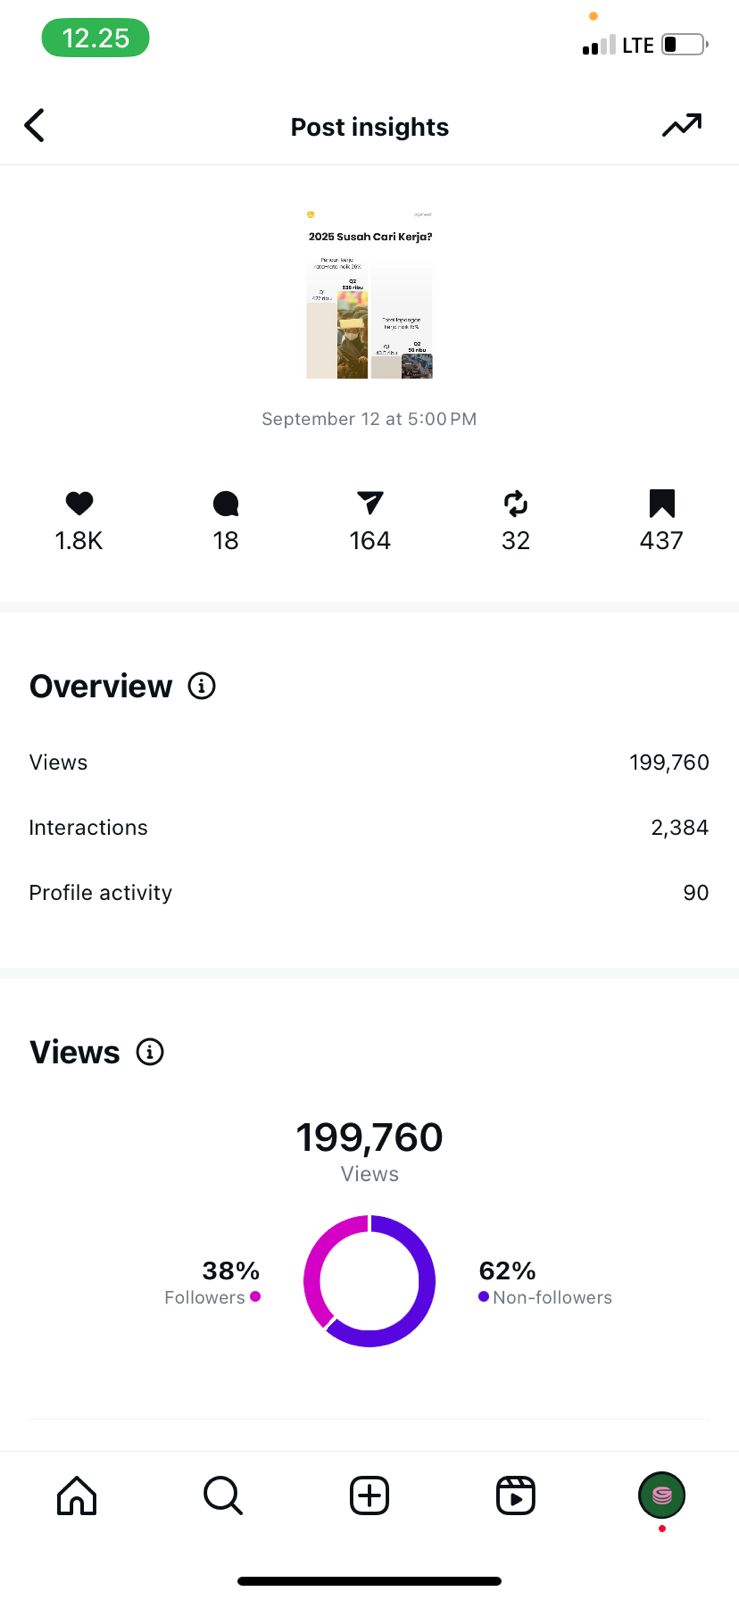Go to the Home tab
Viewport: 739px width, 1600px height.
(77, 1496)
